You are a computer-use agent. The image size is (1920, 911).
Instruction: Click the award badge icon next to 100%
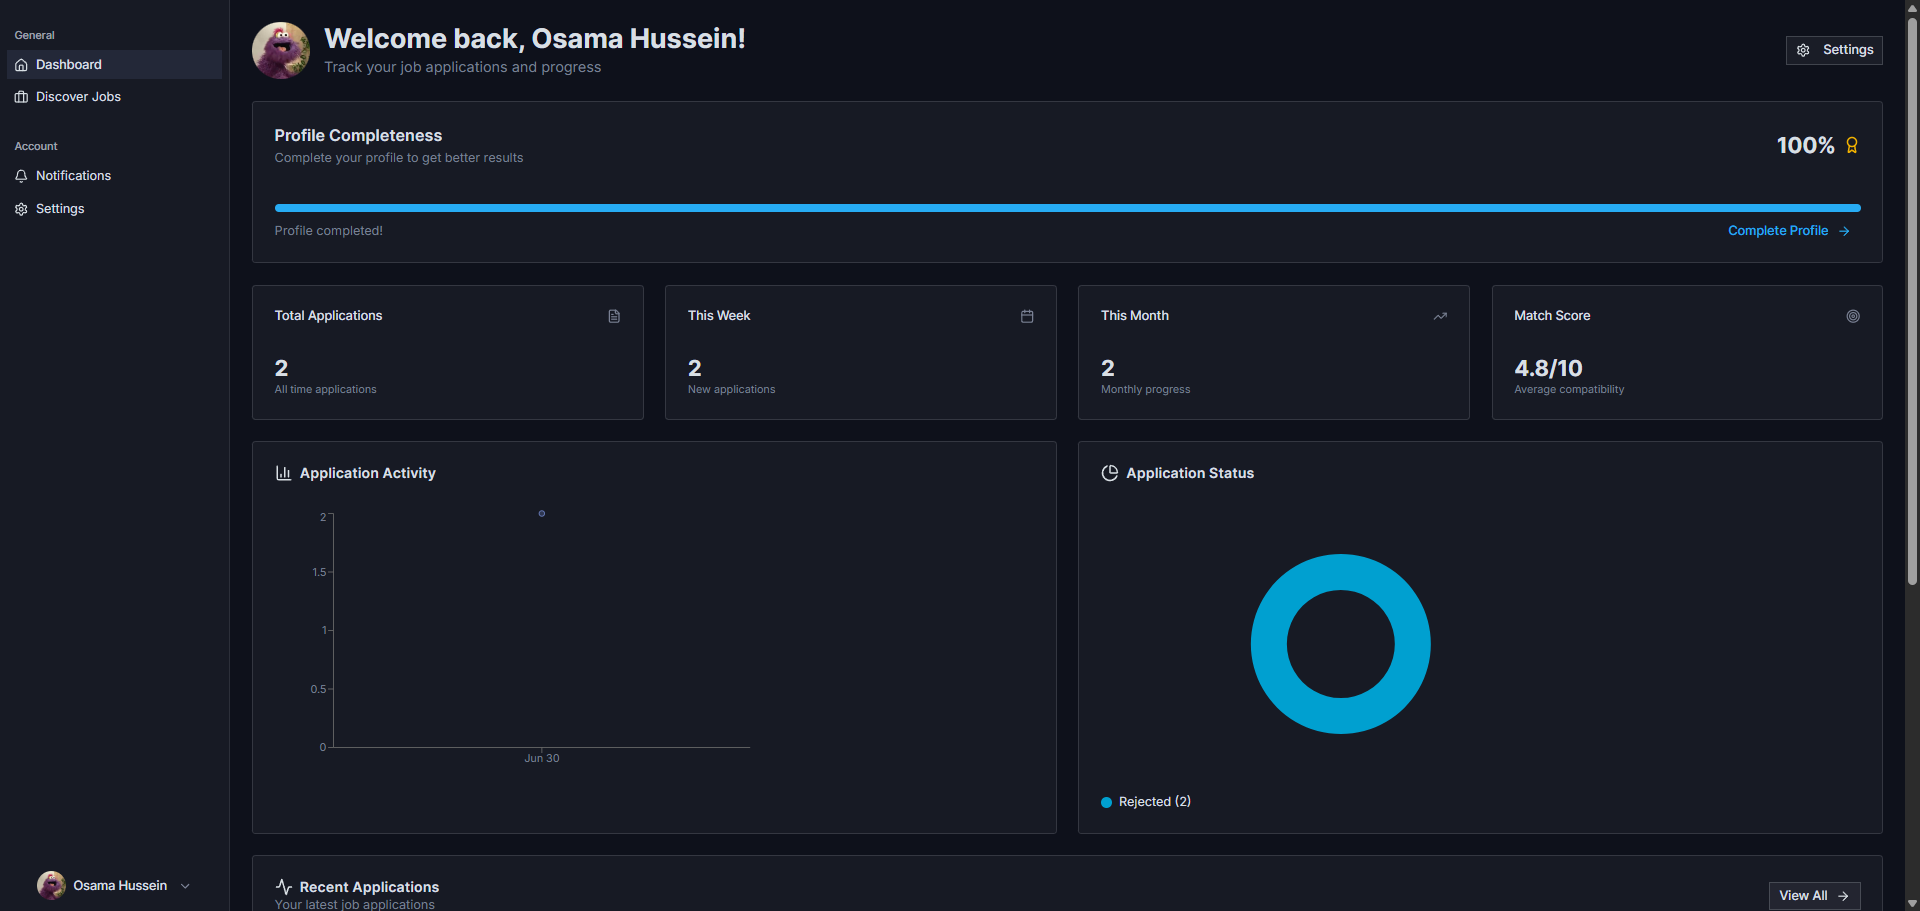[1852, 146]
